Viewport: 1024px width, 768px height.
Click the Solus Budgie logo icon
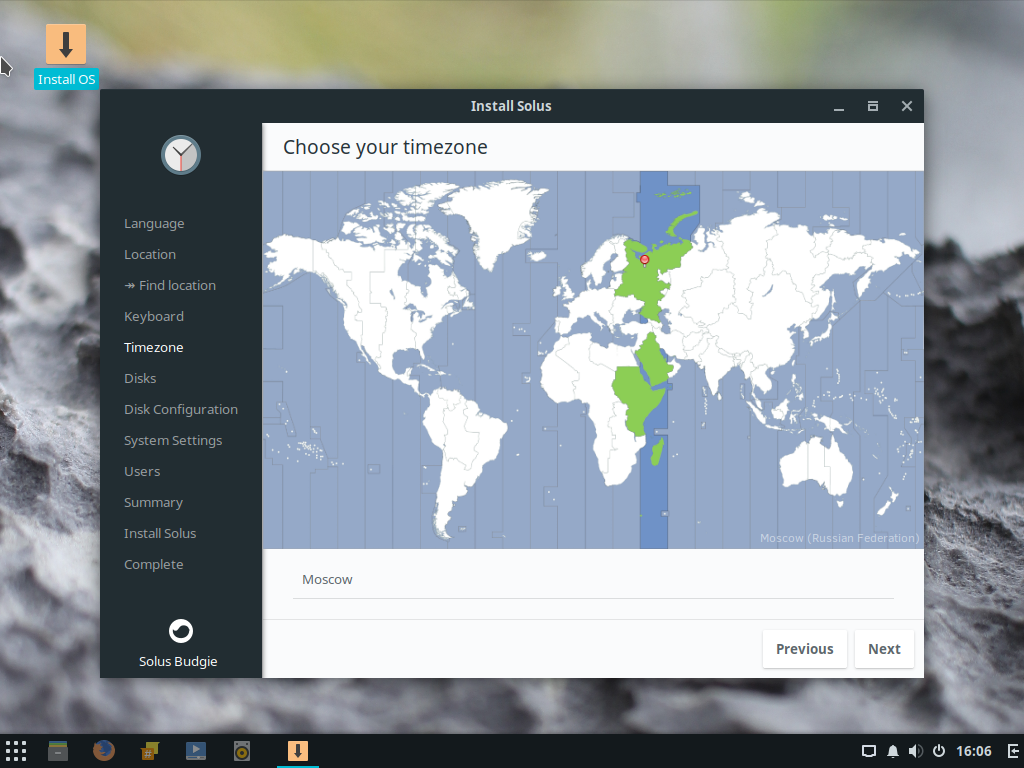[x=181, y=631]
